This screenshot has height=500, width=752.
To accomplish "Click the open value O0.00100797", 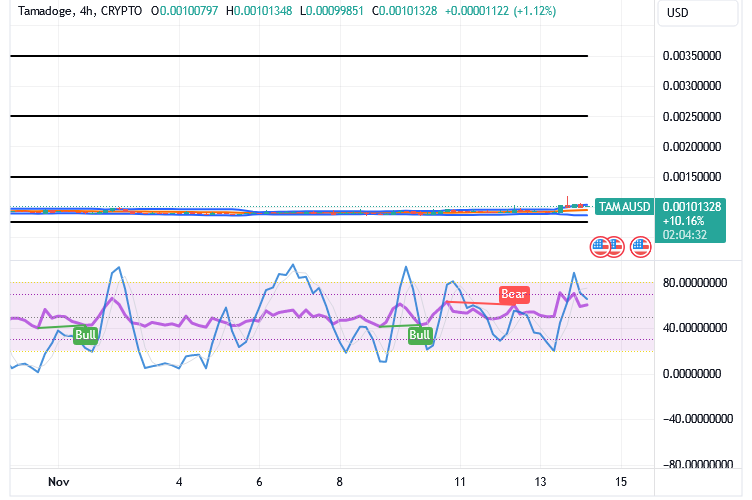I will coord(185,11).
